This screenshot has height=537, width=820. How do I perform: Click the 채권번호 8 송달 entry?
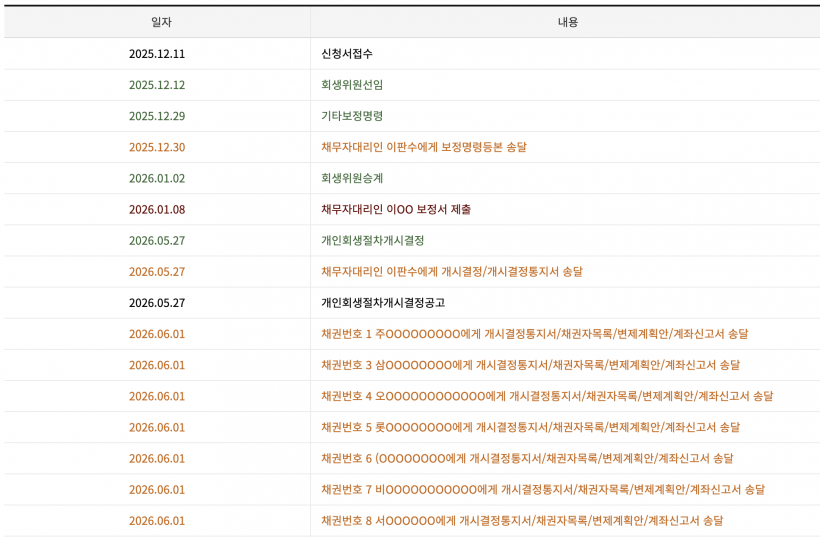tap(522, 521)
